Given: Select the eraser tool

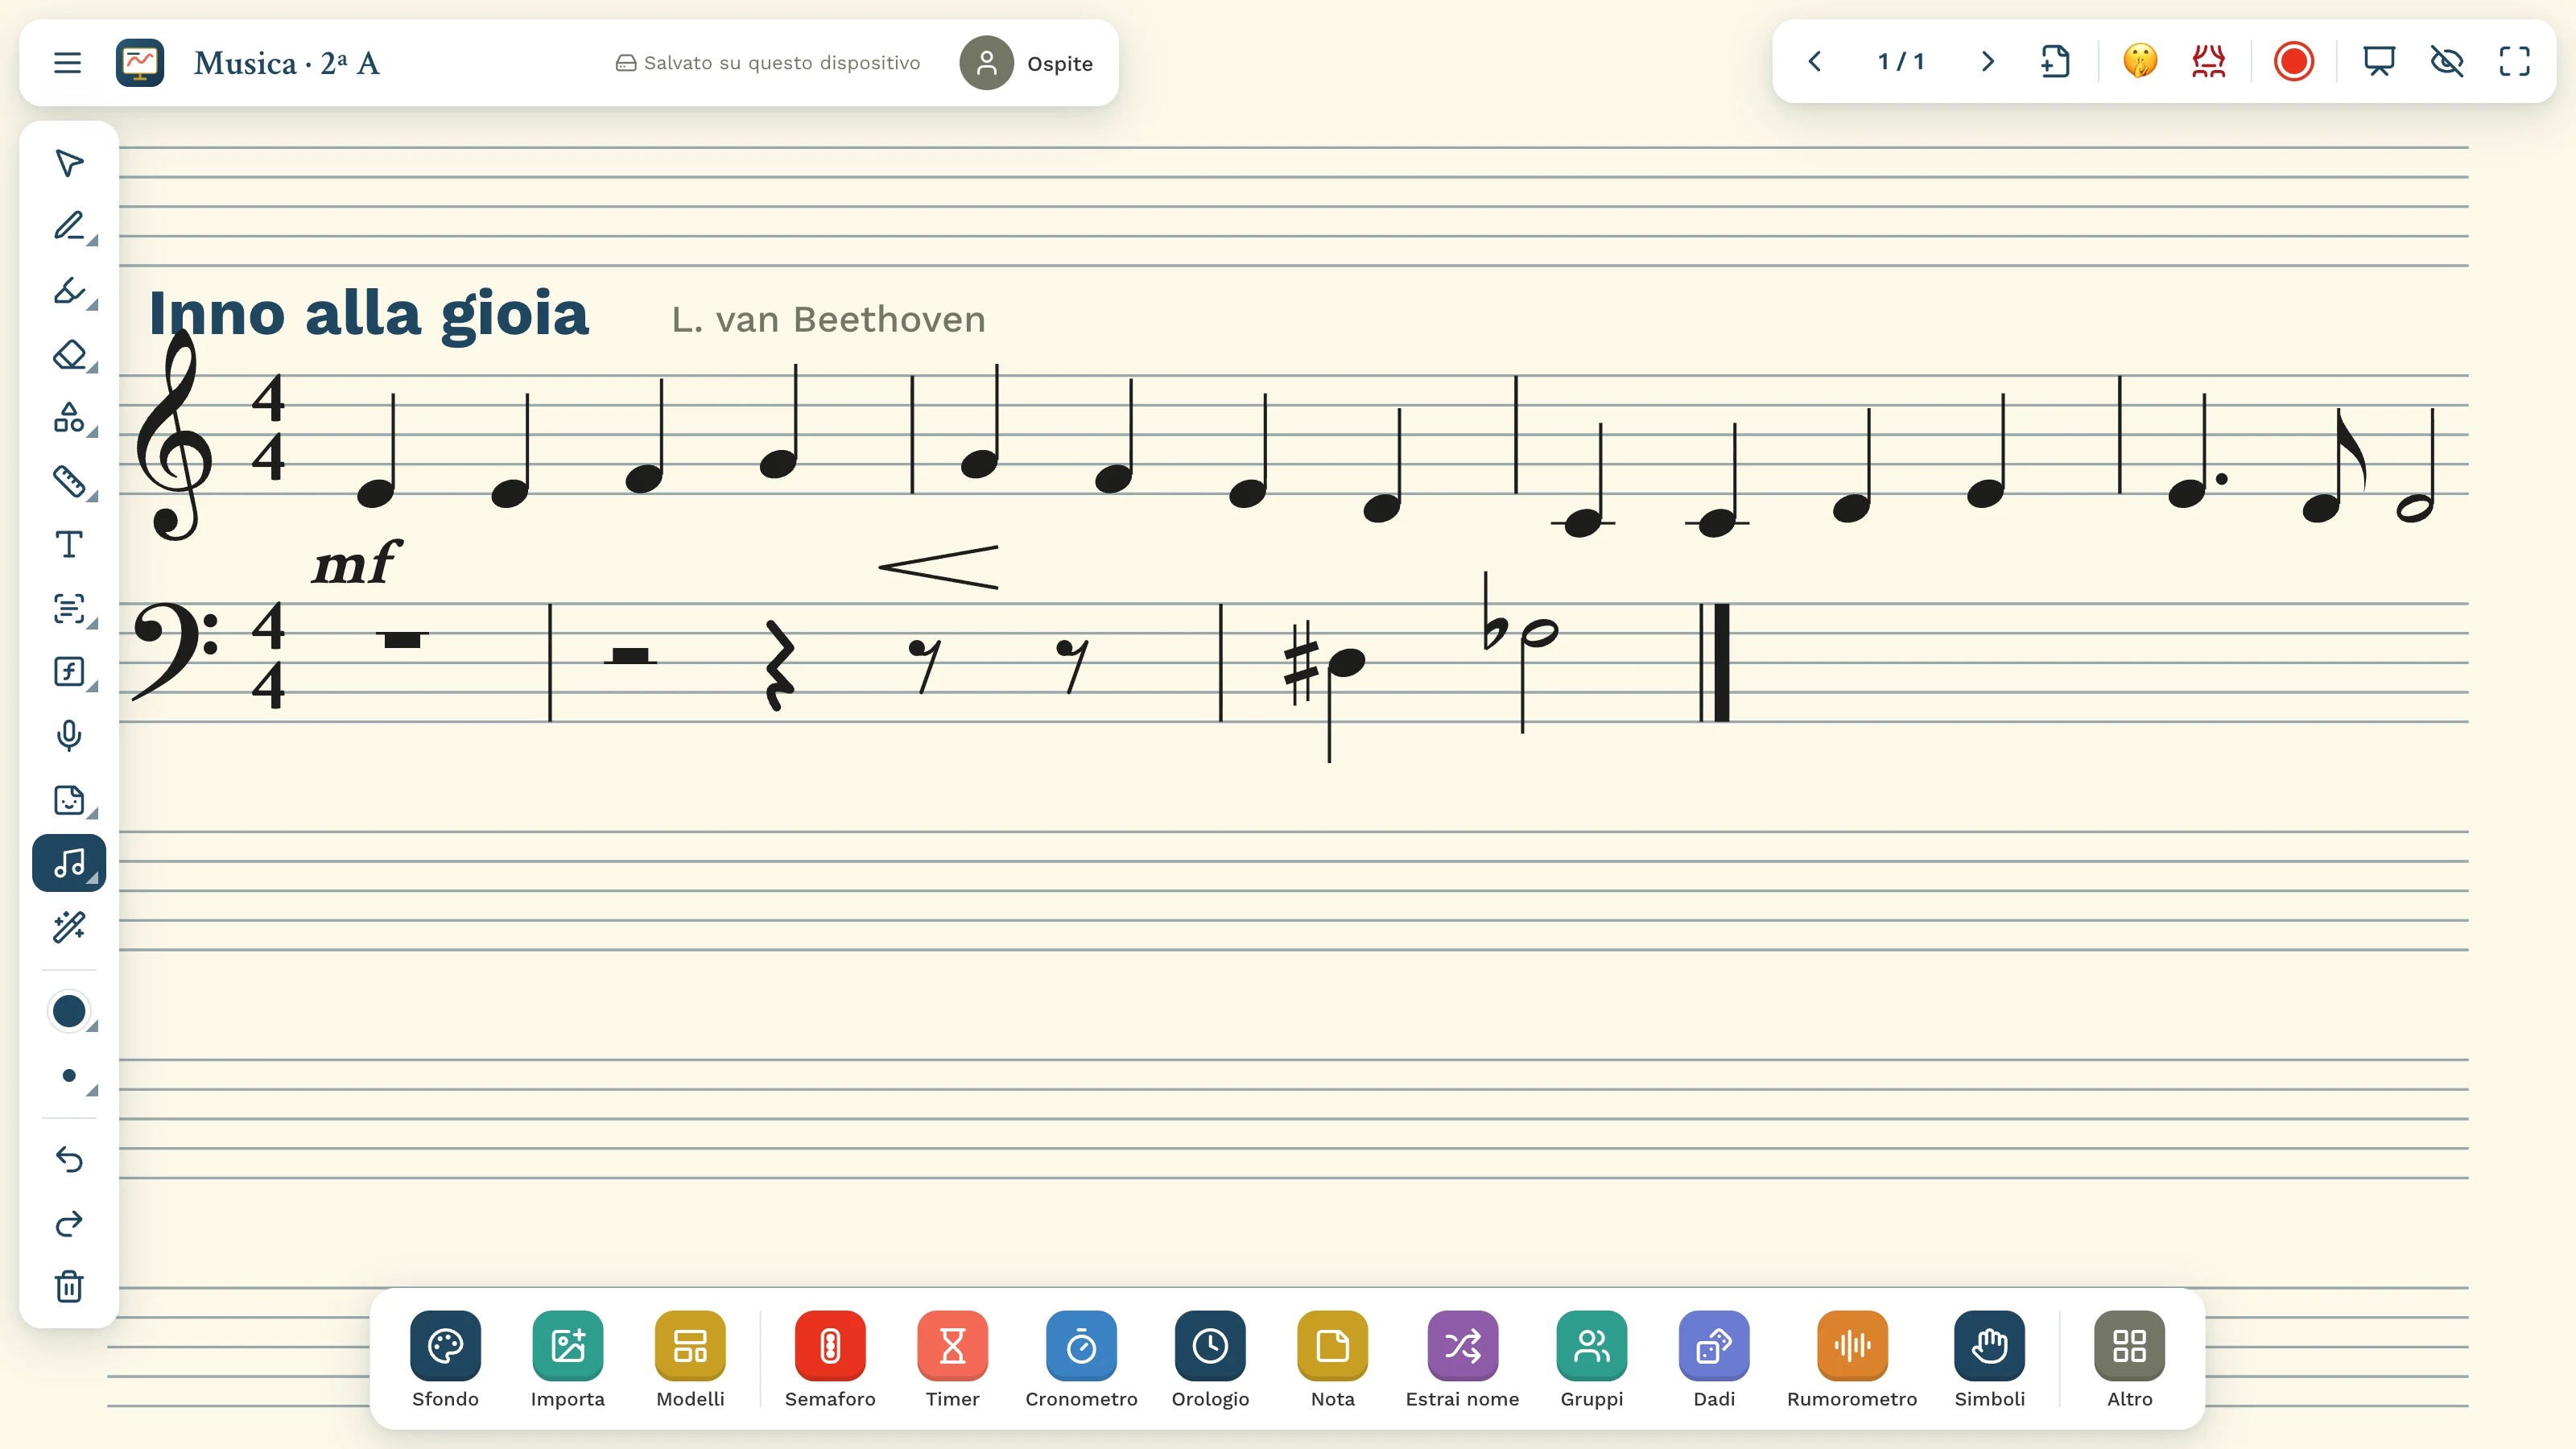Looking at the screenshot, I should (69, 354).
